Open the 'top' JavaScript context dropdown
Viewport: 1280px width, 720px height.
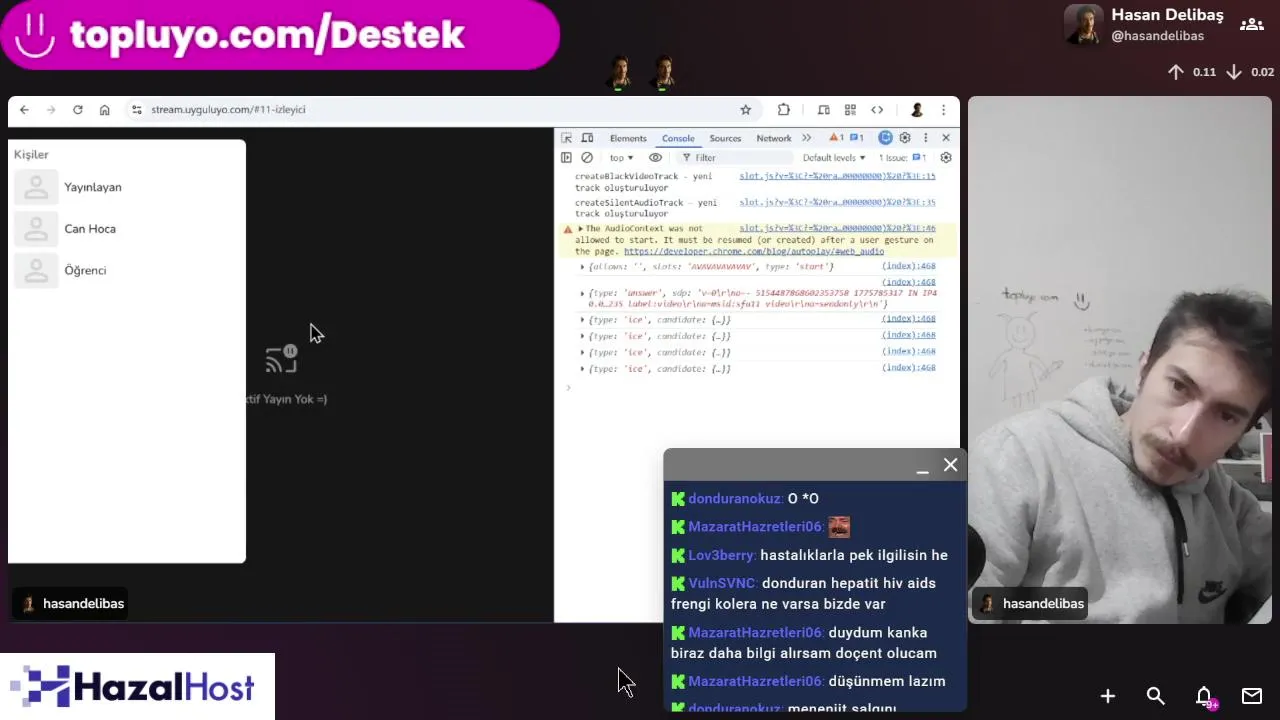(621, 158)
